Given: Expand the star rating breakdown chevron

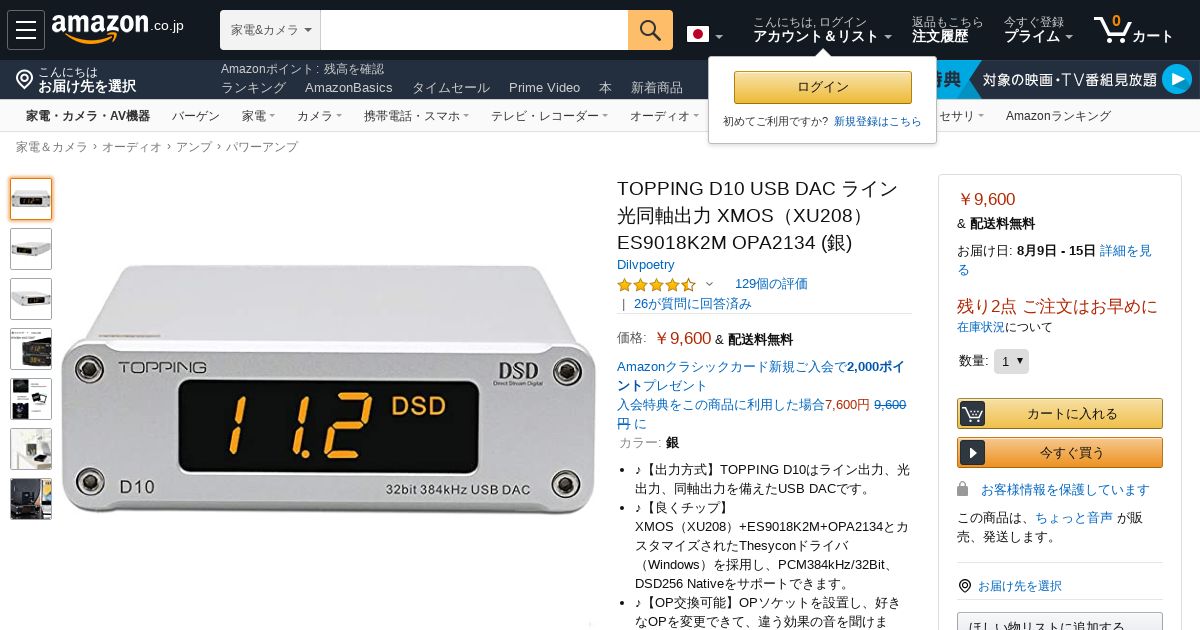Looking at the screenshot, I should tap(709, 284).
